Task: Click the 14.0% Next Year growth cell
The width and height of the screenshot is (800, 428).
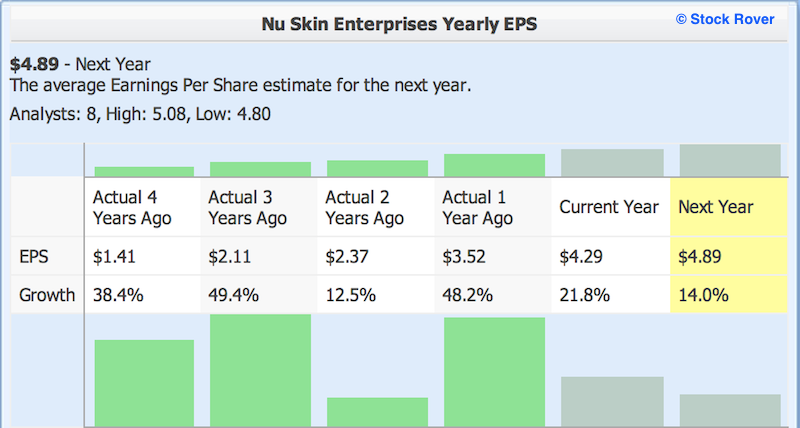Action: coord(729,294)
